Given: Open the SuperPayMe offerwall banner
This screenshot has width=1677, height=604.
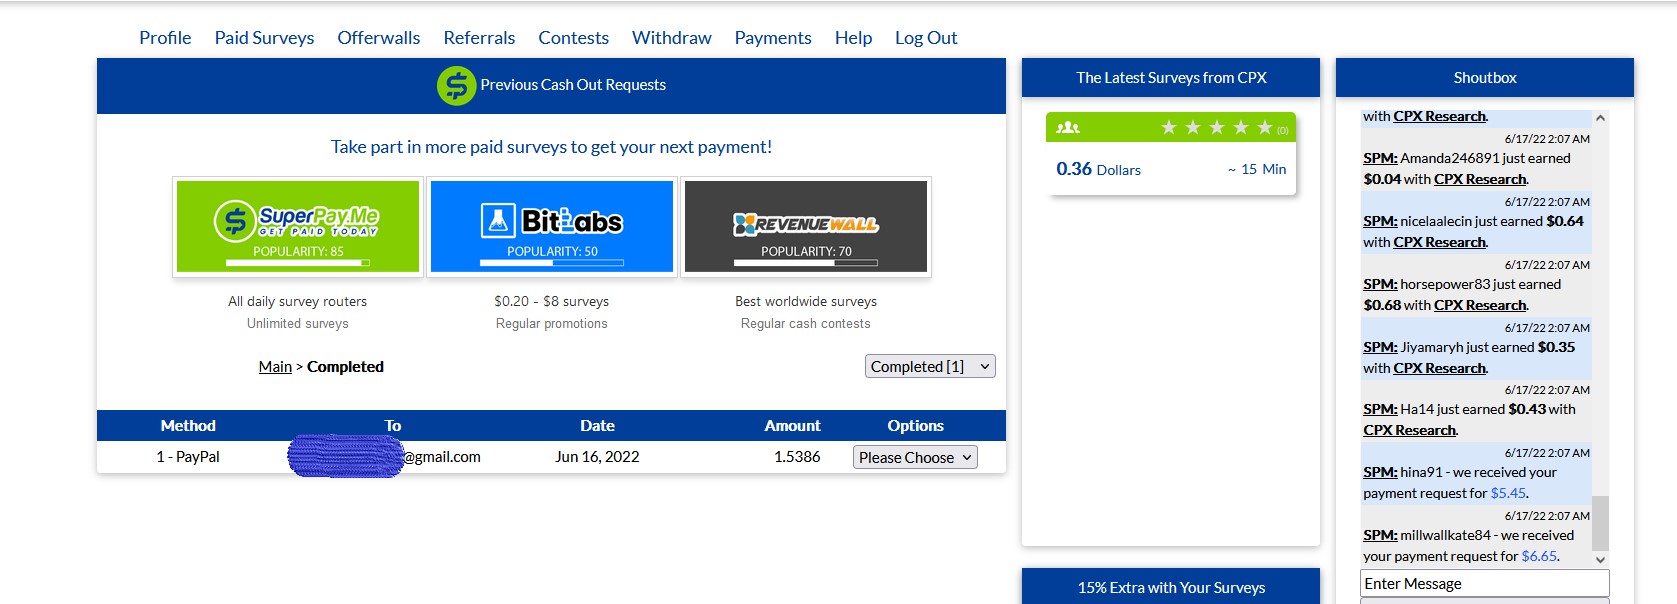Looking at the screenshot, I should tap(298, 226).
